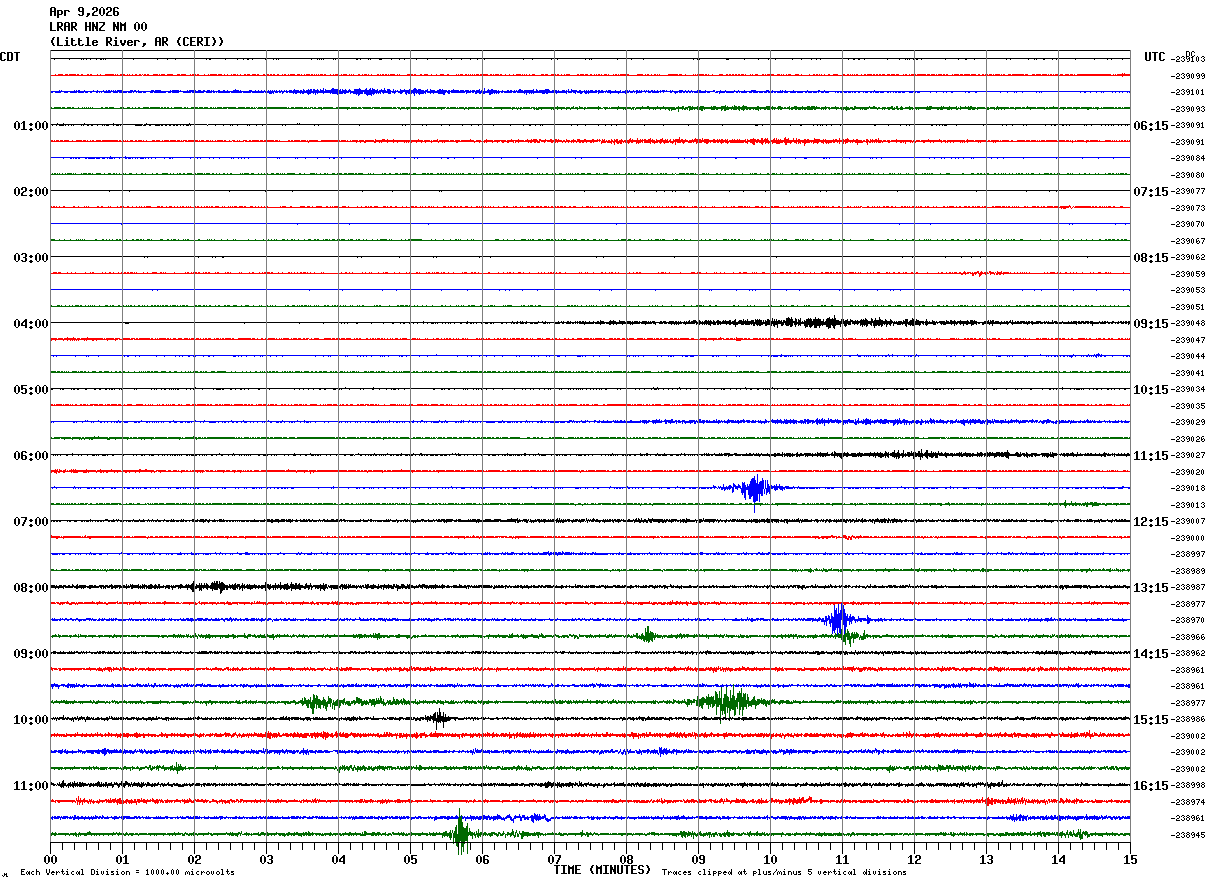Click the 03:00 CDT row label
The width and height of the screenshot is (1210, 886).
[31, 258]
